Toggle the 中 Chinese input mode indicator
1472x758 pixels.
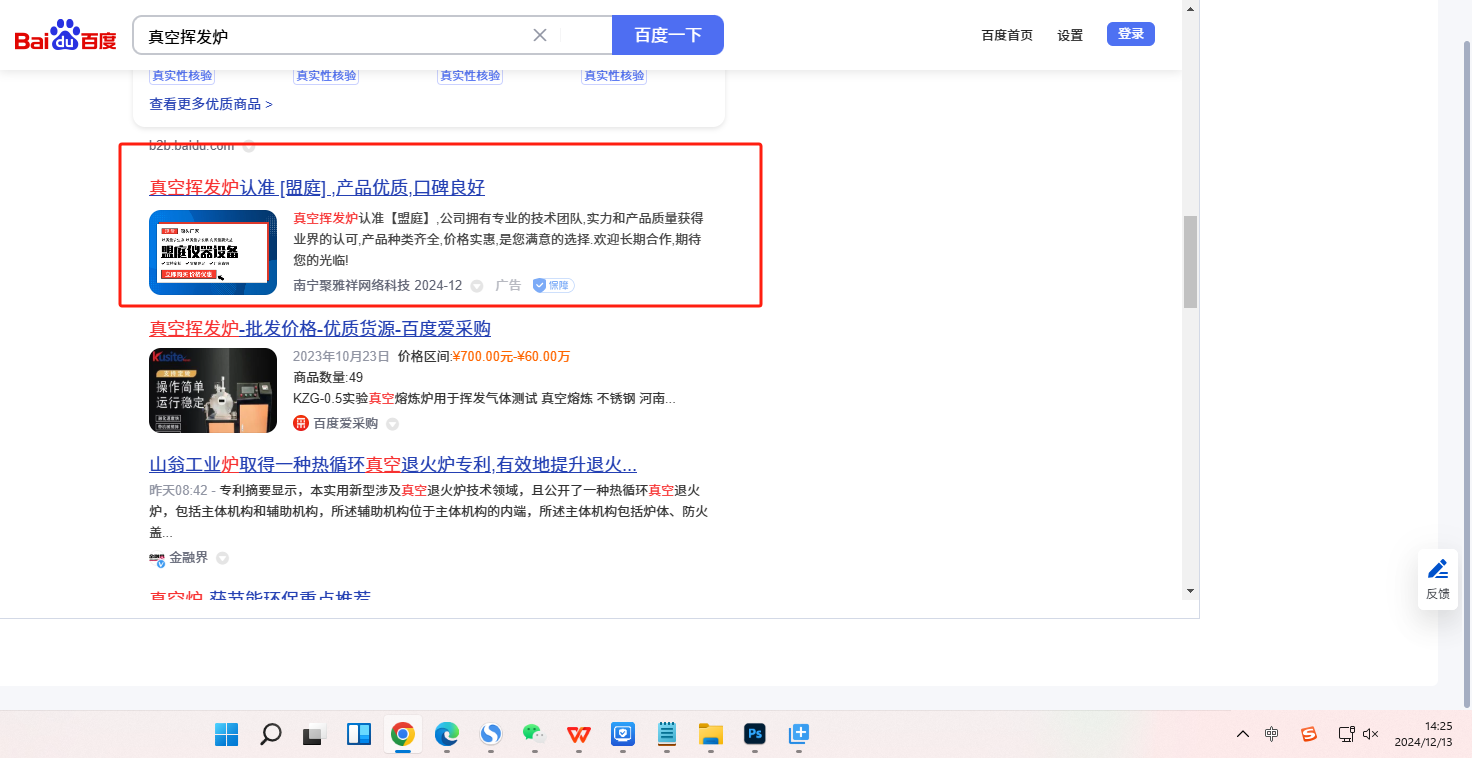[x=1271, y=734]
